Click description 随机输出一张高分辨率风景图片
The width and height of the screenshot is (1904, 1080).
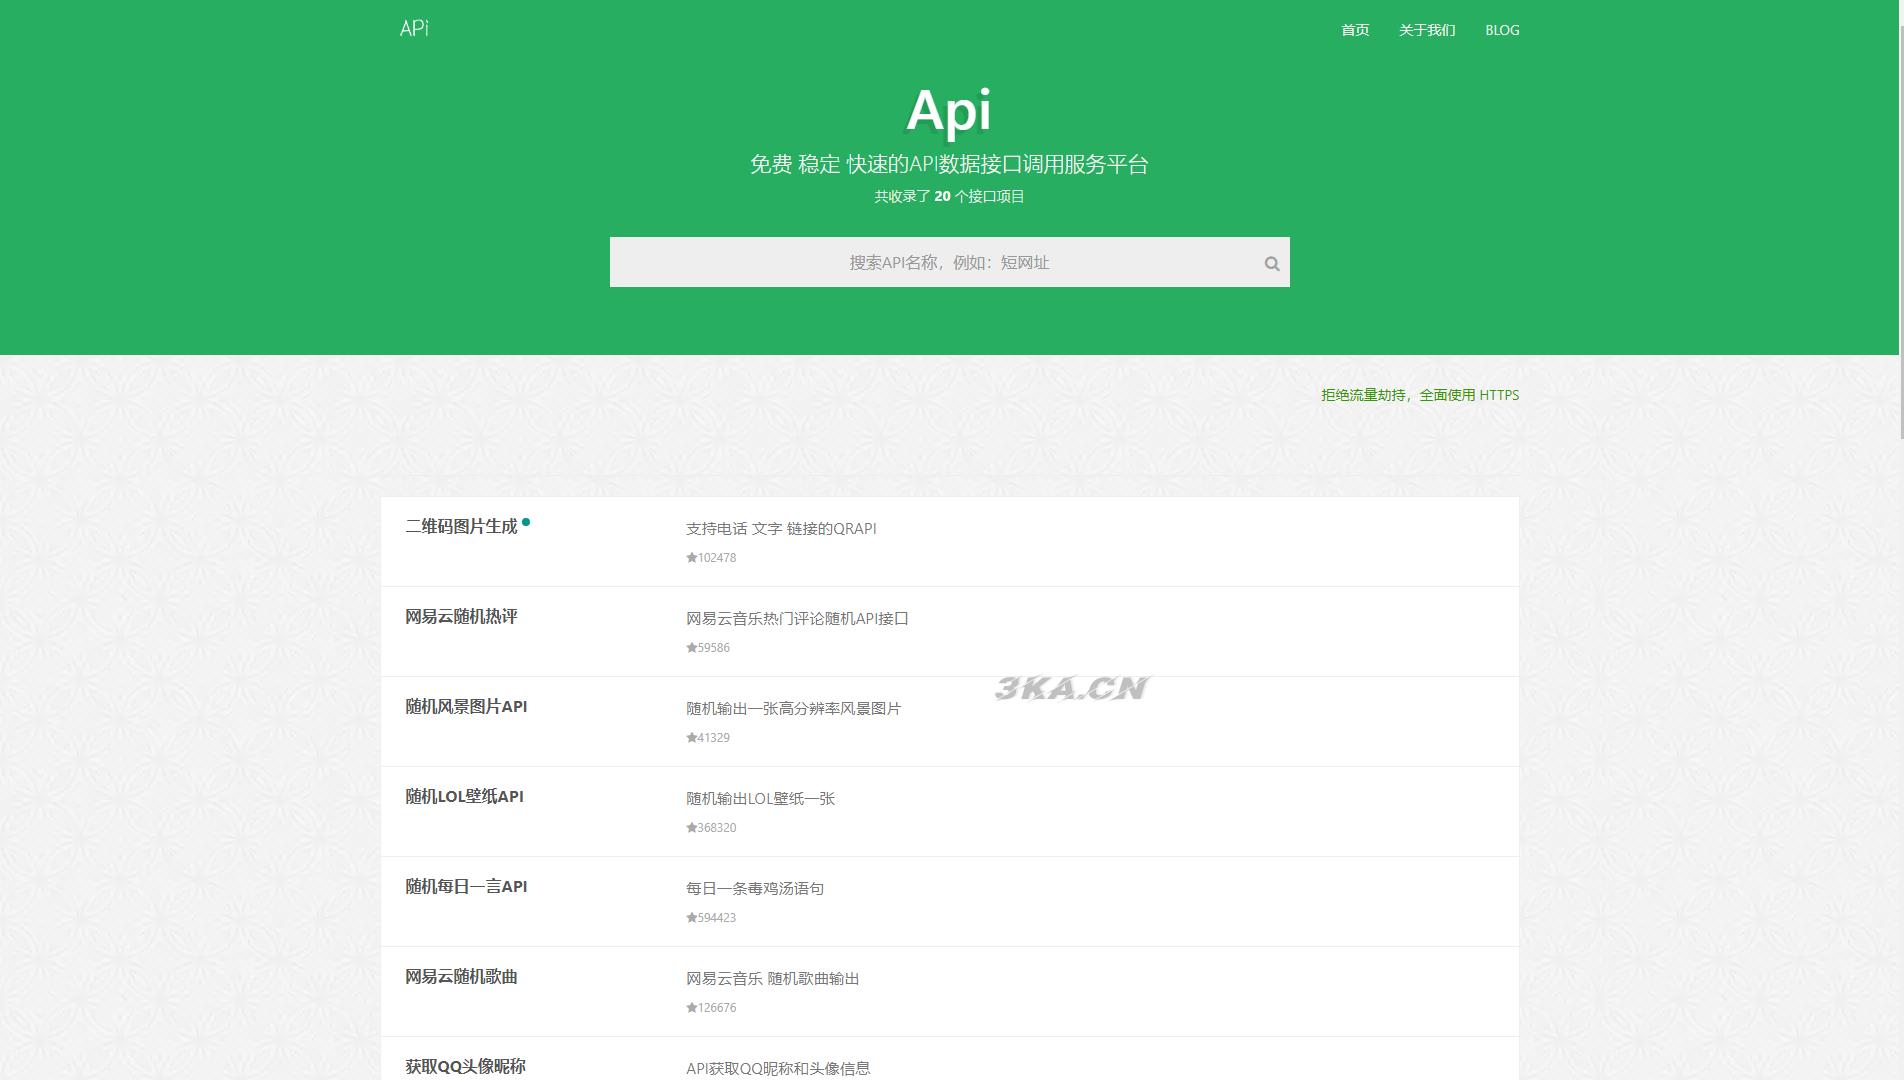[x=793, y=708]
